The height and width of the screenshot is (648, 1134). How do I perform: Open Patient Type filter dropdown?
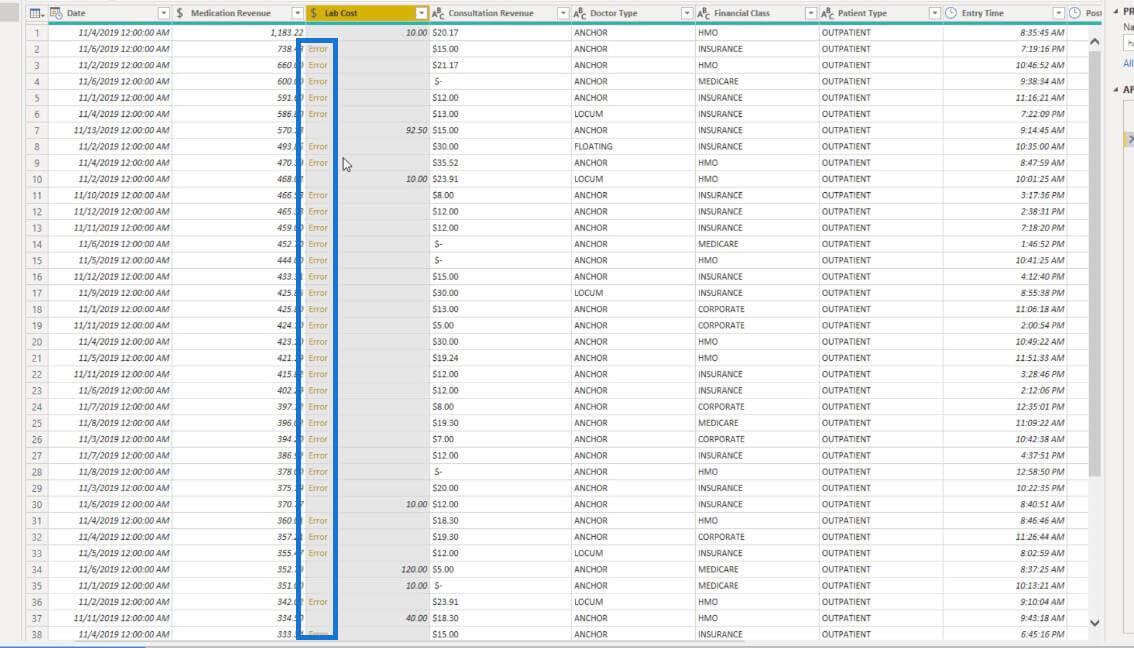click(934, 13)
